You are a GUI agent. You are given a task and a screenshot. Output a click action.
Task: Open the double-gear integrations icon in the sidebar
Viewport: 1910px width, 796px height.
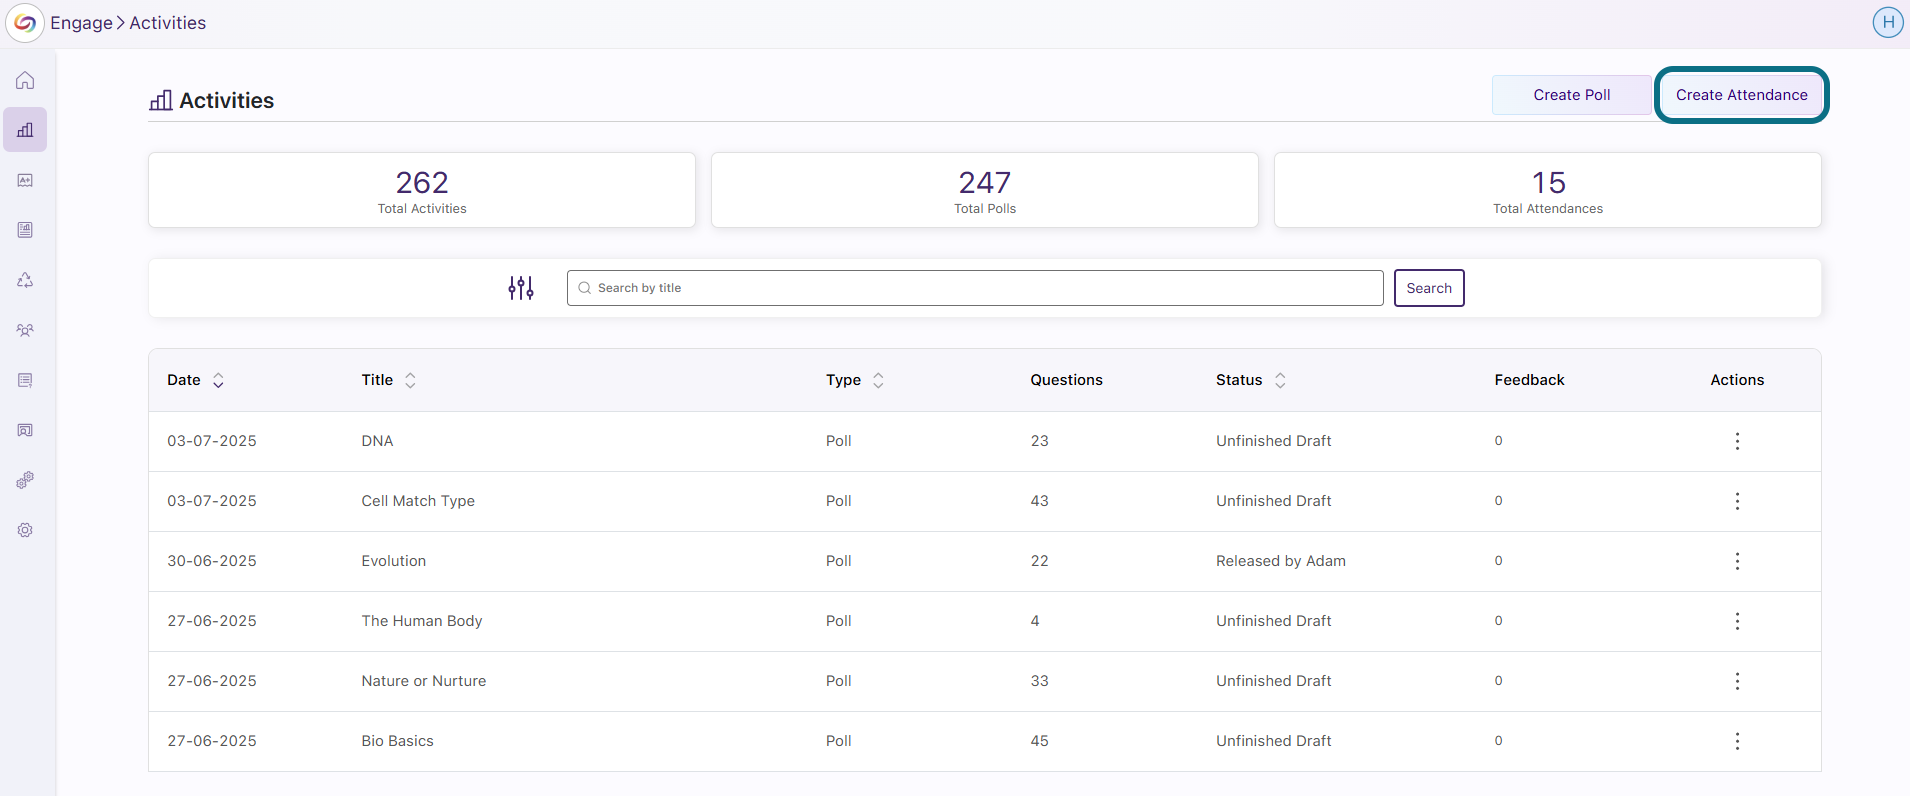[25, 480]
